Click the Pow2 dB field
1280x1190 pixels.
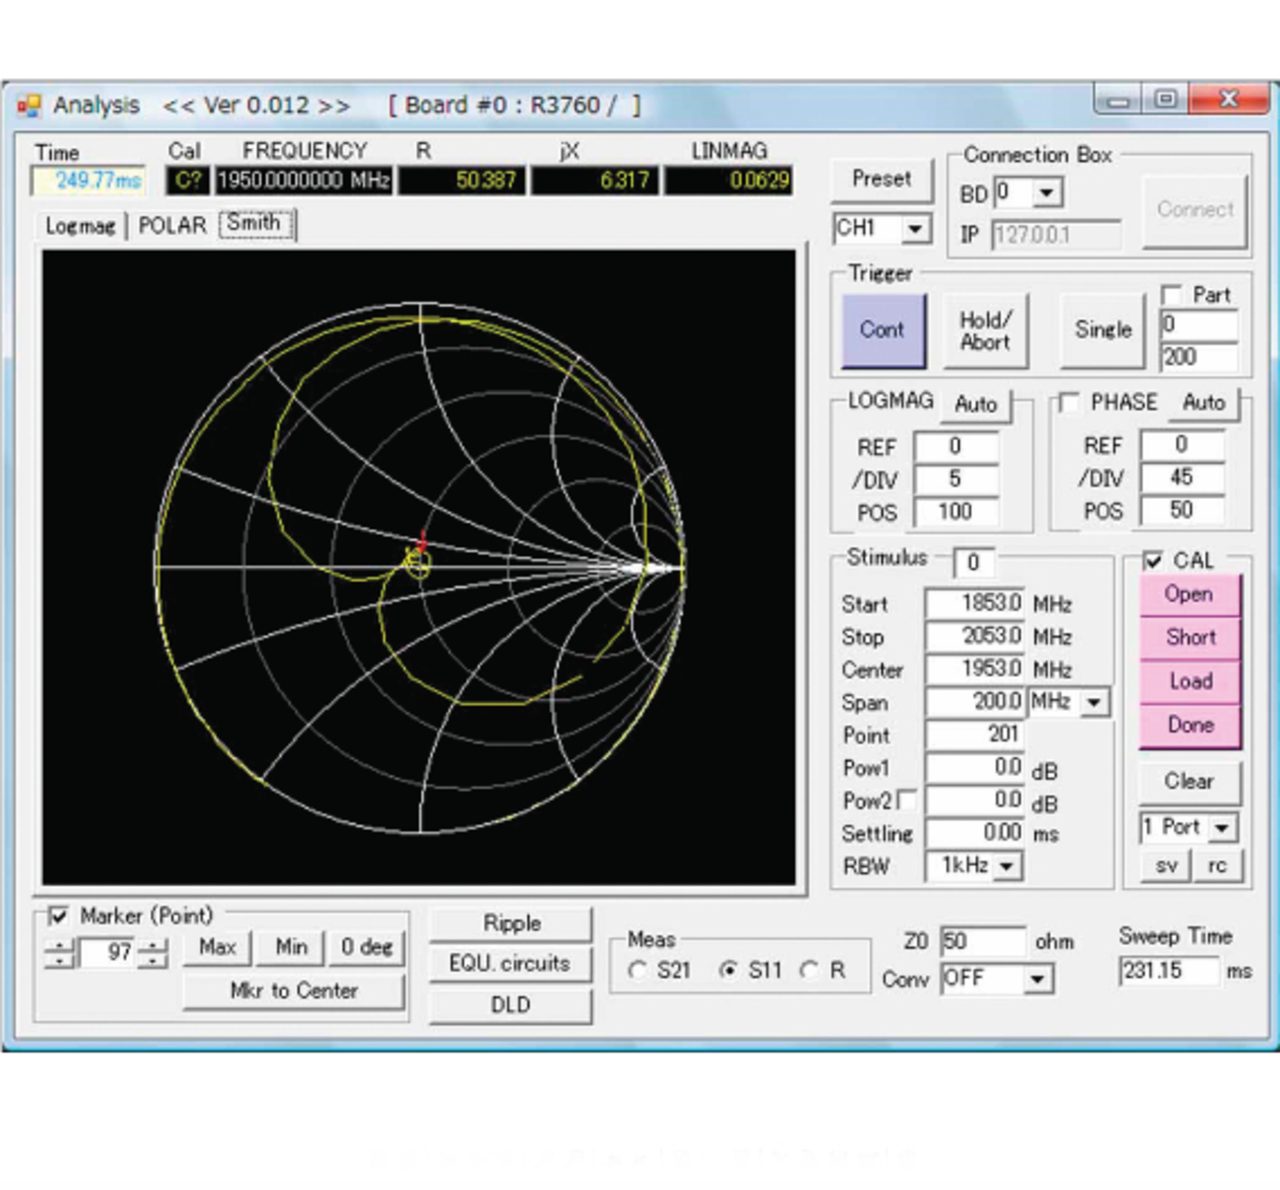point(974,800)
